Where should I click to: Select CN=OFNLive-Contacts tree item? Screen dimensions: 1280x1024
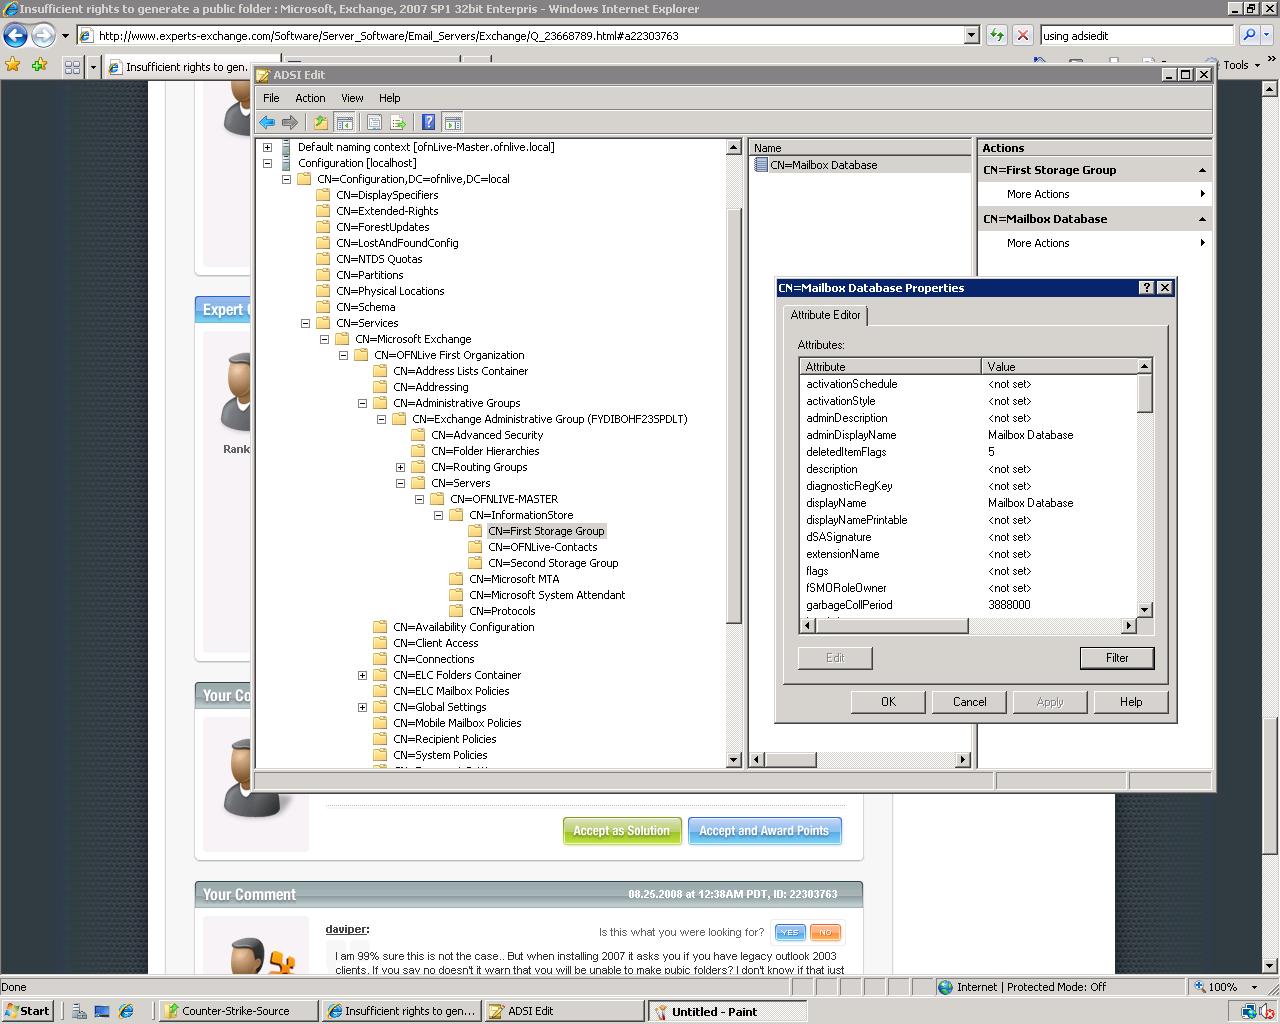point(542,547)
